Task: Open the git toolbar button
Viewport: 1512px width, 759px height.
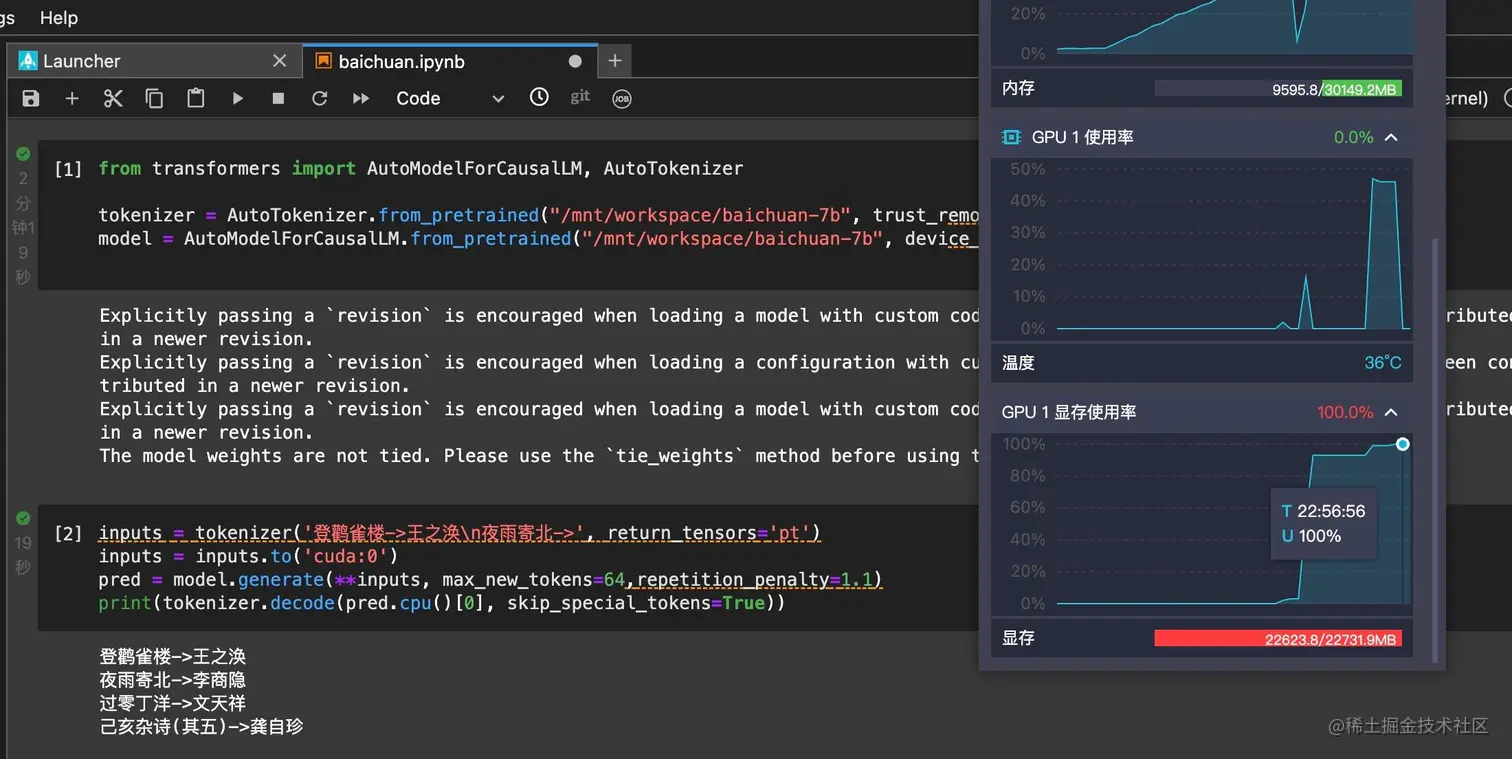Action: [x=580, y=97]
